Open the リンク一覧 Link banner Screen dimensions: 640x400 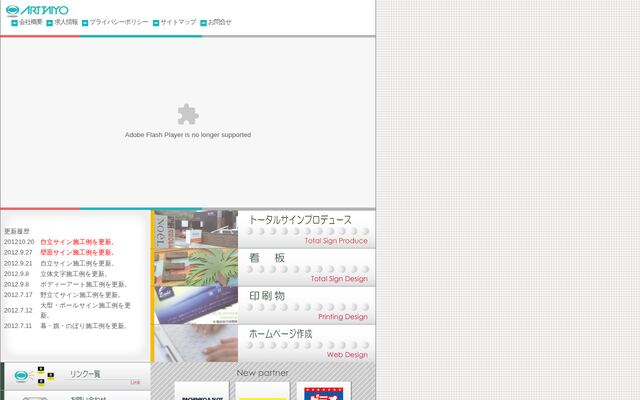click(x=78, y=376)
